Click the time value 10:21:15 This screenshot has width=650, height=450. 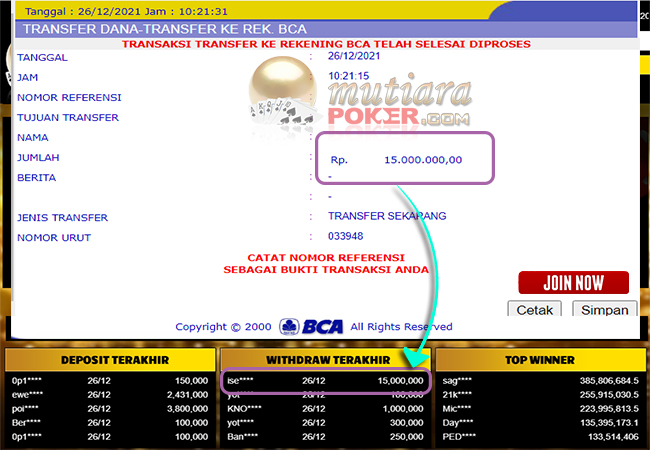point(348,76)
